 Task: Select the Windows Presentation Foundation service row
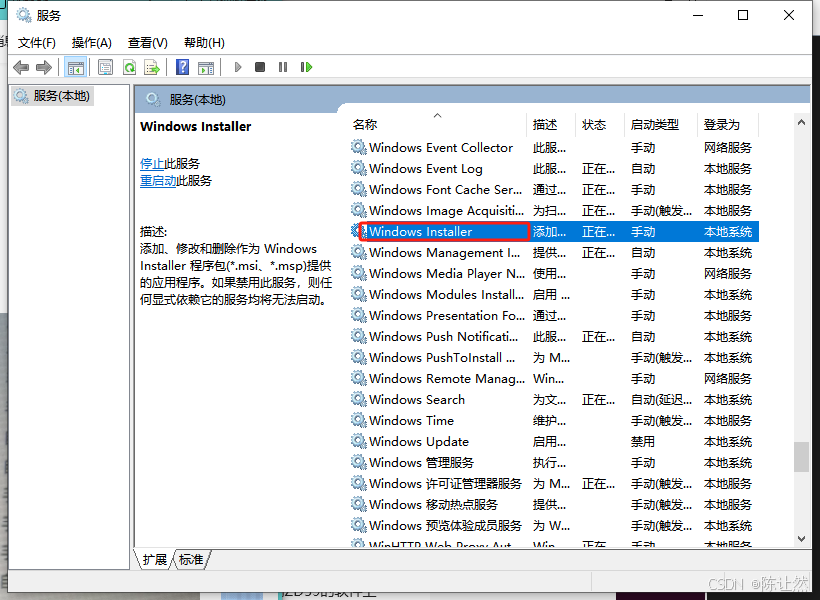[554, 315]
